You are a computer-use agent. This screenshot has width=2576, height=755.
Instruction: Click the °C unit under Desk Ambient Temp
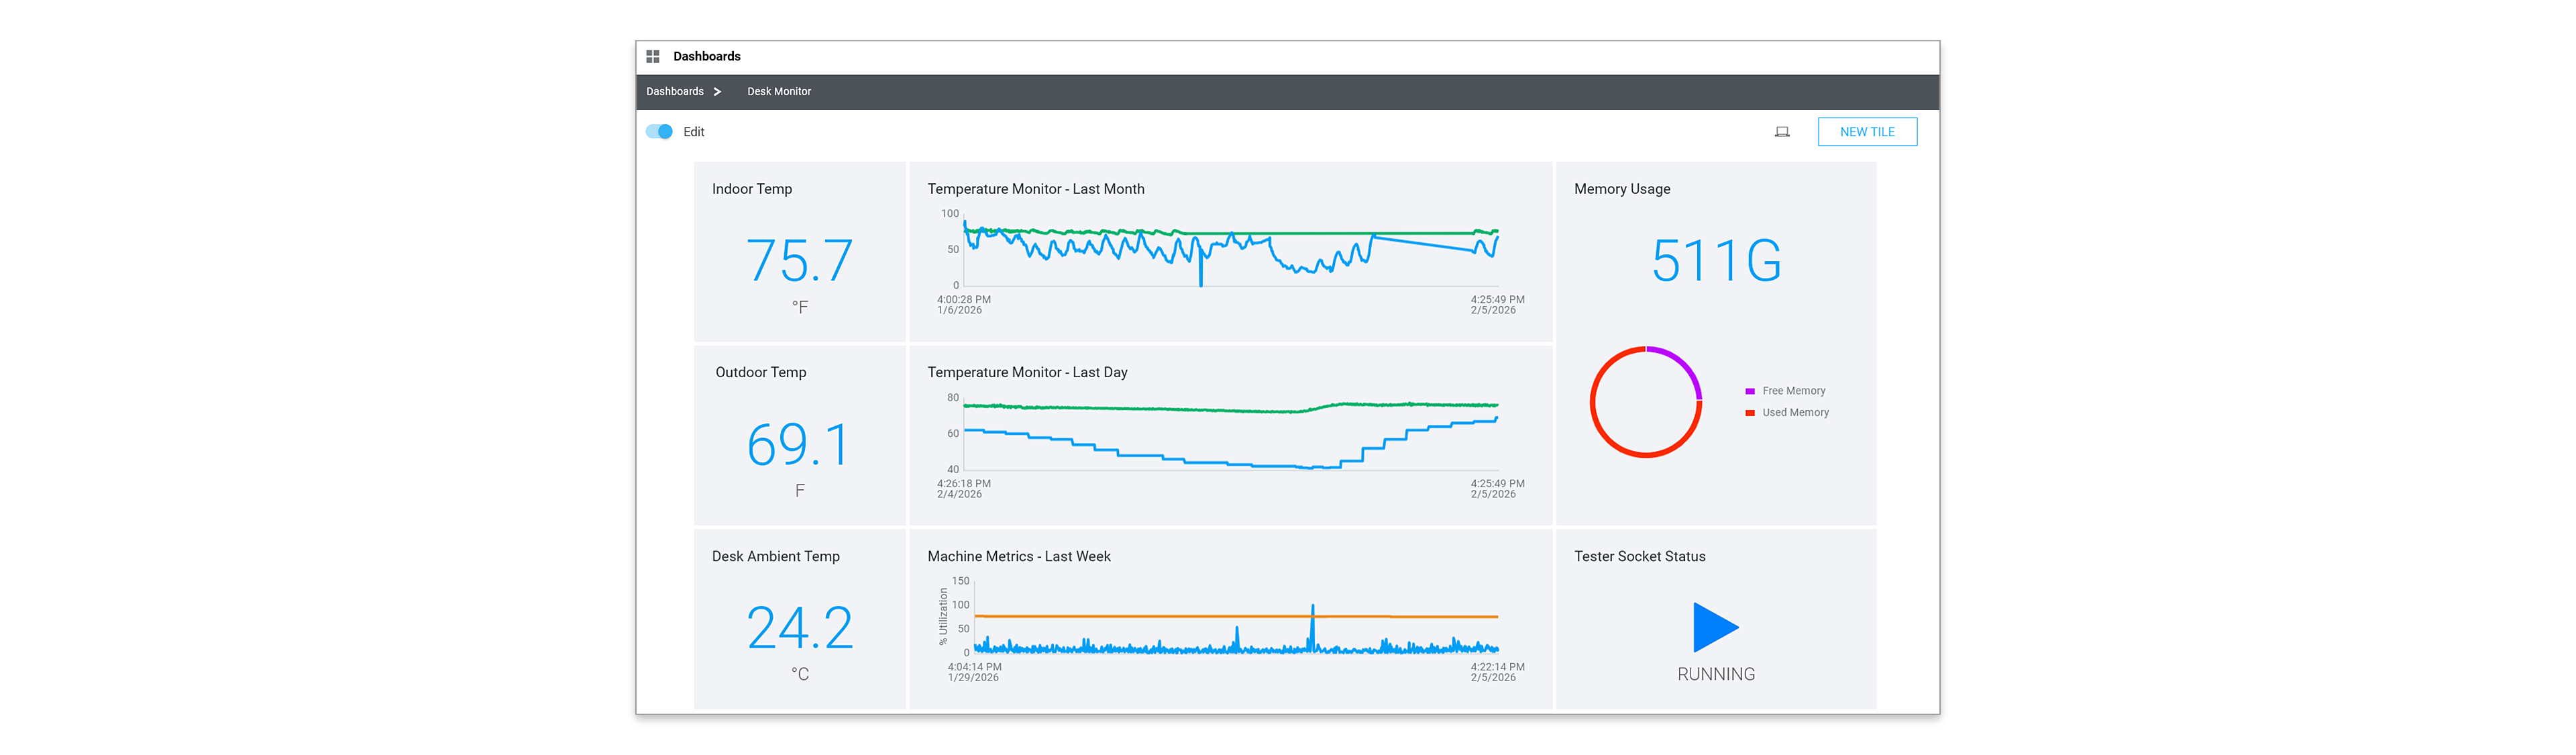pyautogui.click(x=800, y=675)
